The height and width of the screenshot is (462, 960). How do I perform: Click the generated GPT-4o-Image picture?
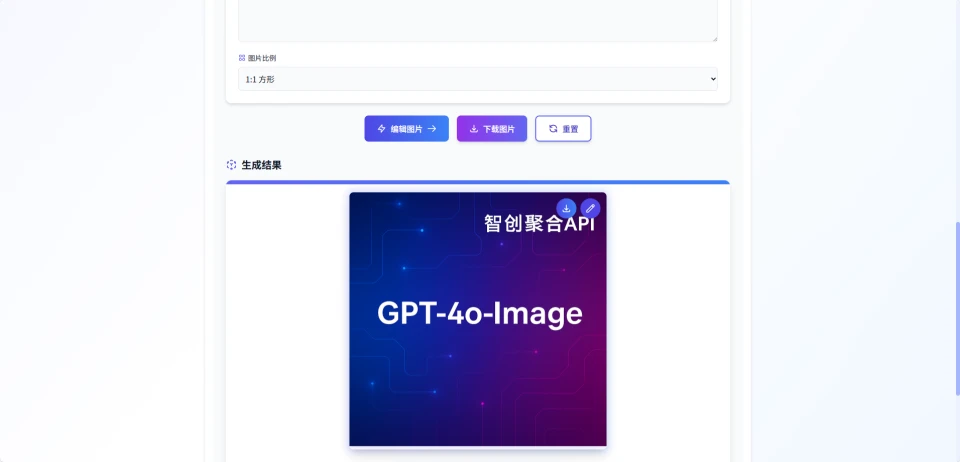click(x=478, y=319)
